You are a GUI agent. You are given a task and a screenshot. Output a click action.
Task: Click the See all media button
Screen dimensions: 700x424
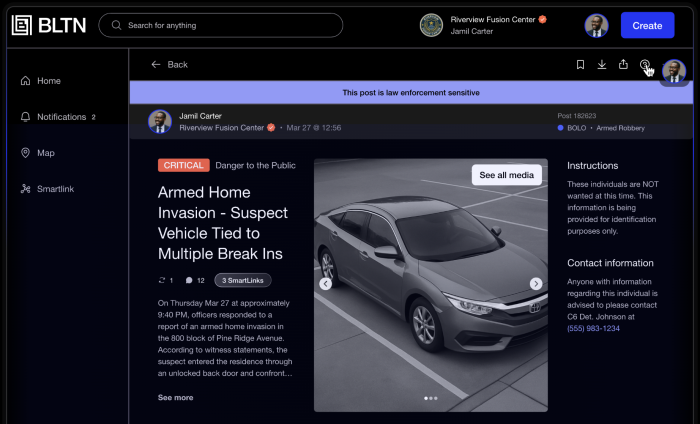click(507, 175)
